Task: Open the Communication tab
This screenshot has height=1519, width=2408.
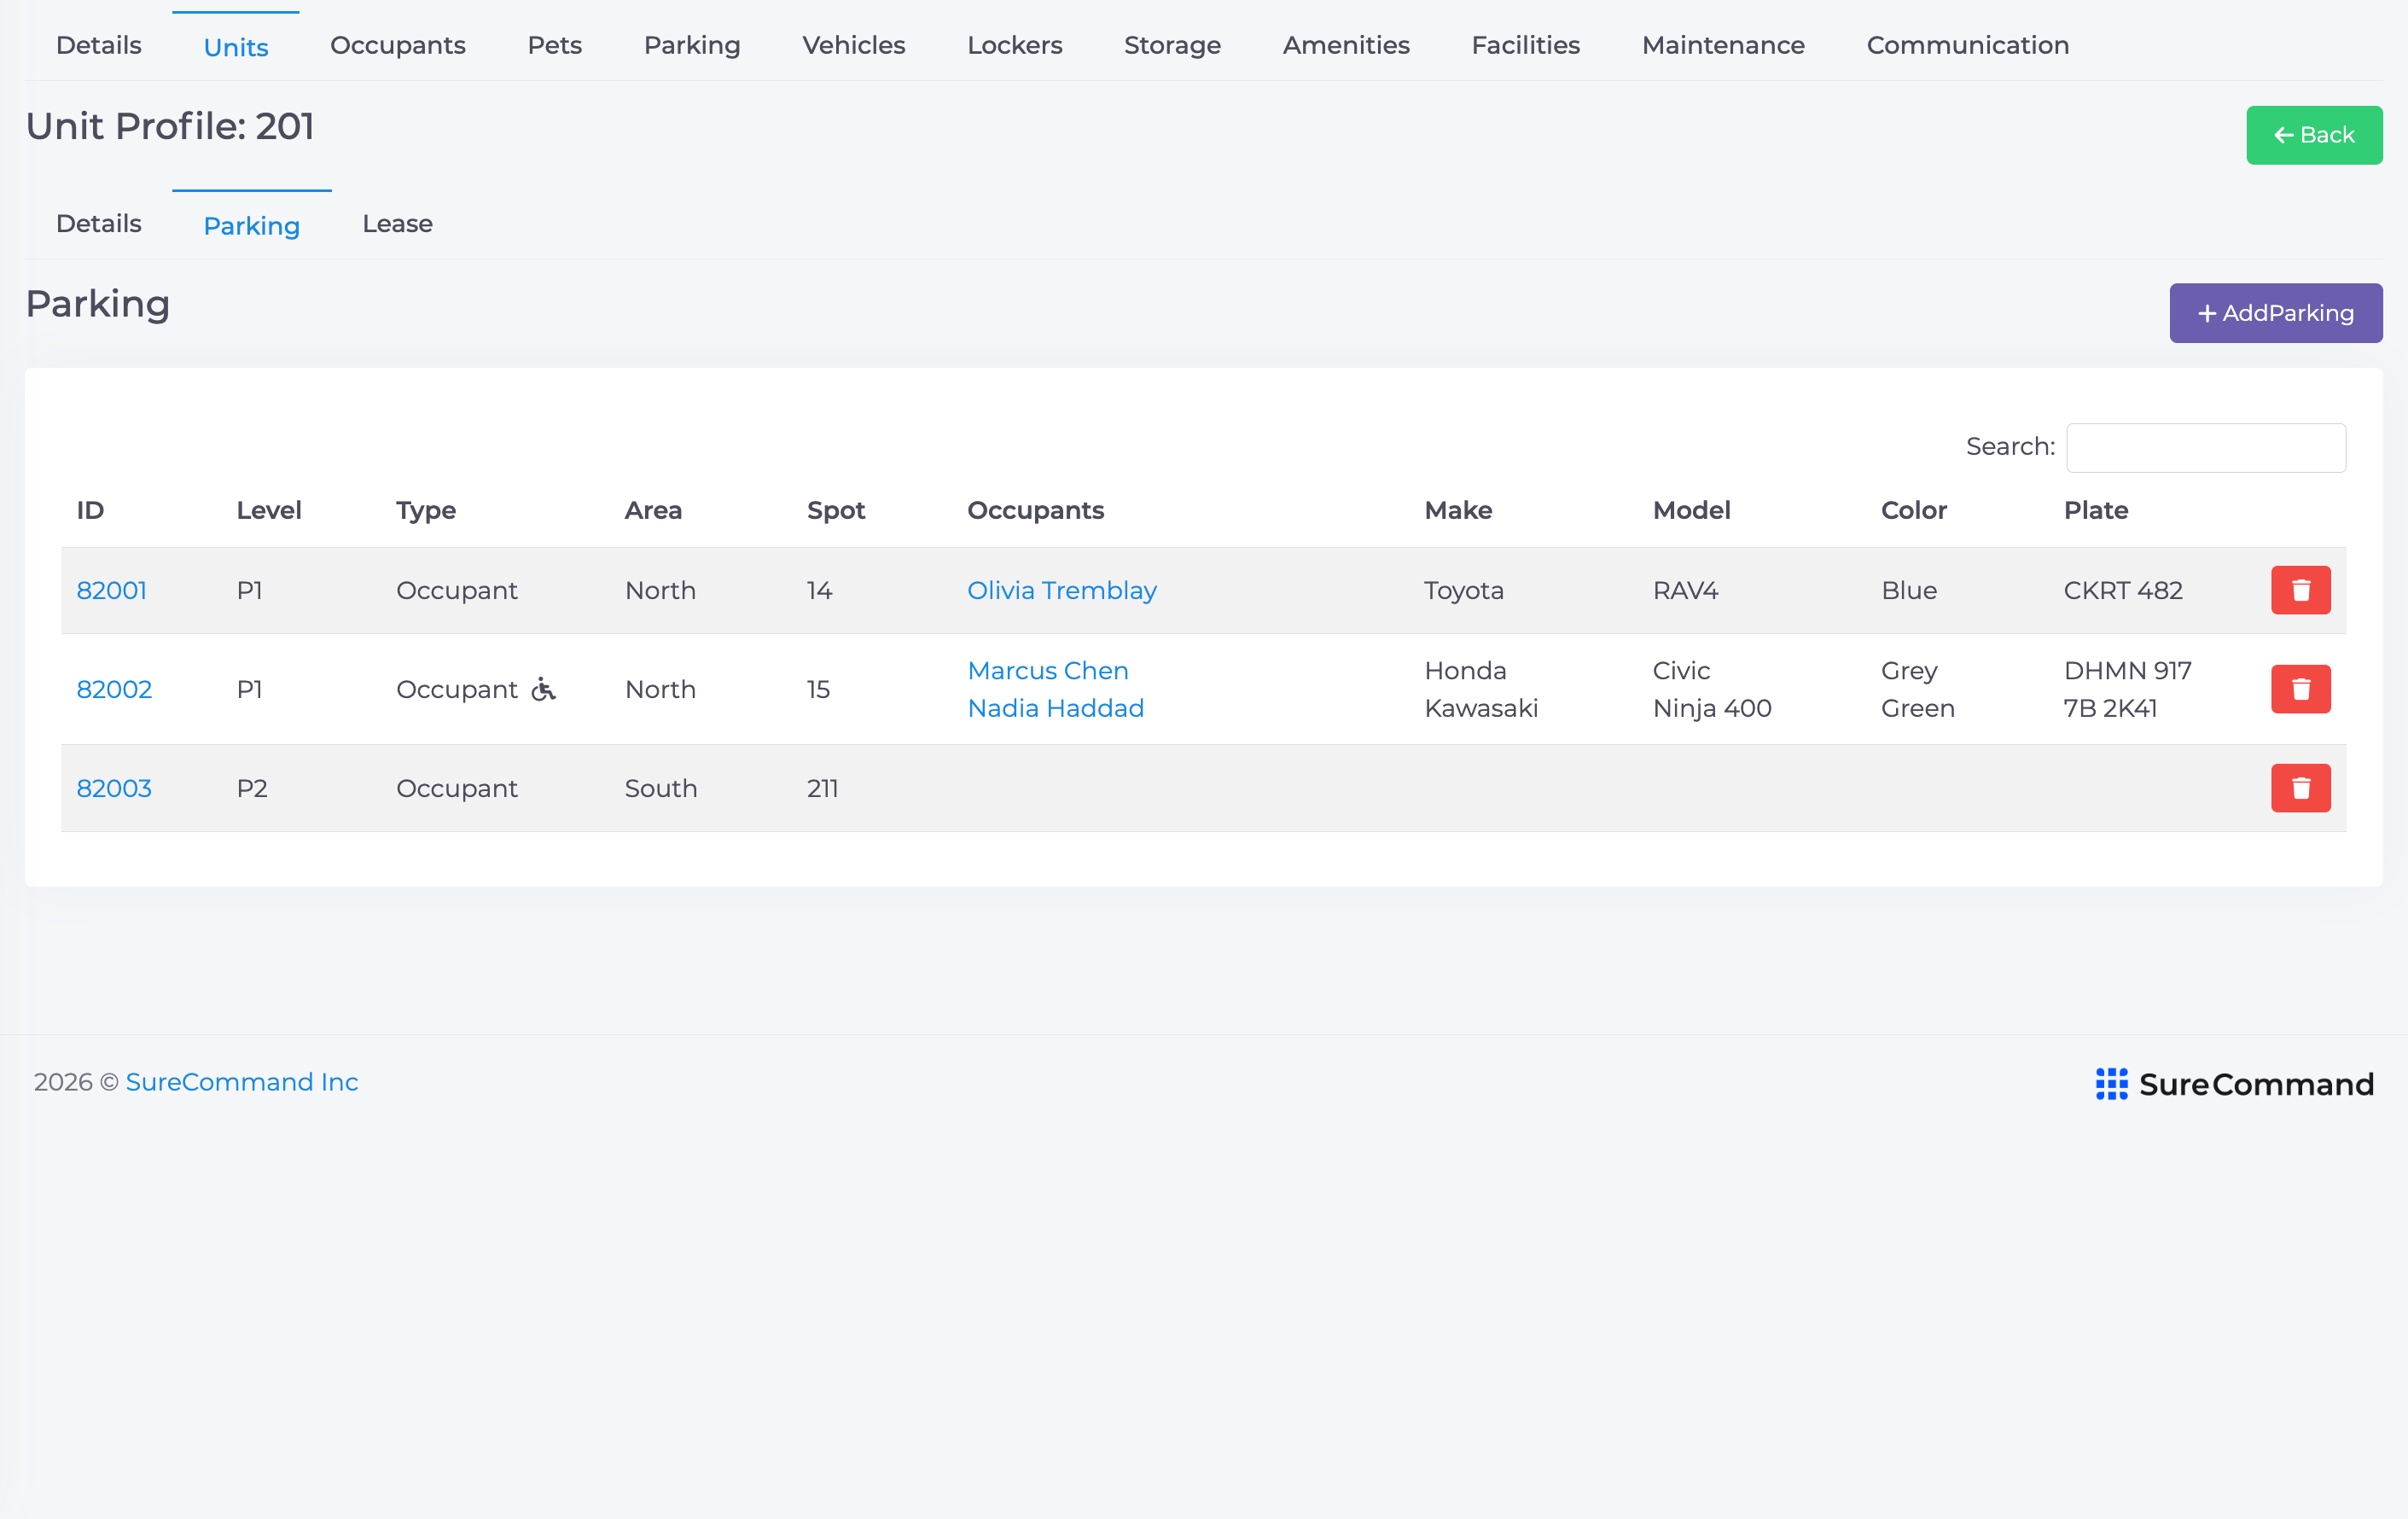Action: 1968,46
